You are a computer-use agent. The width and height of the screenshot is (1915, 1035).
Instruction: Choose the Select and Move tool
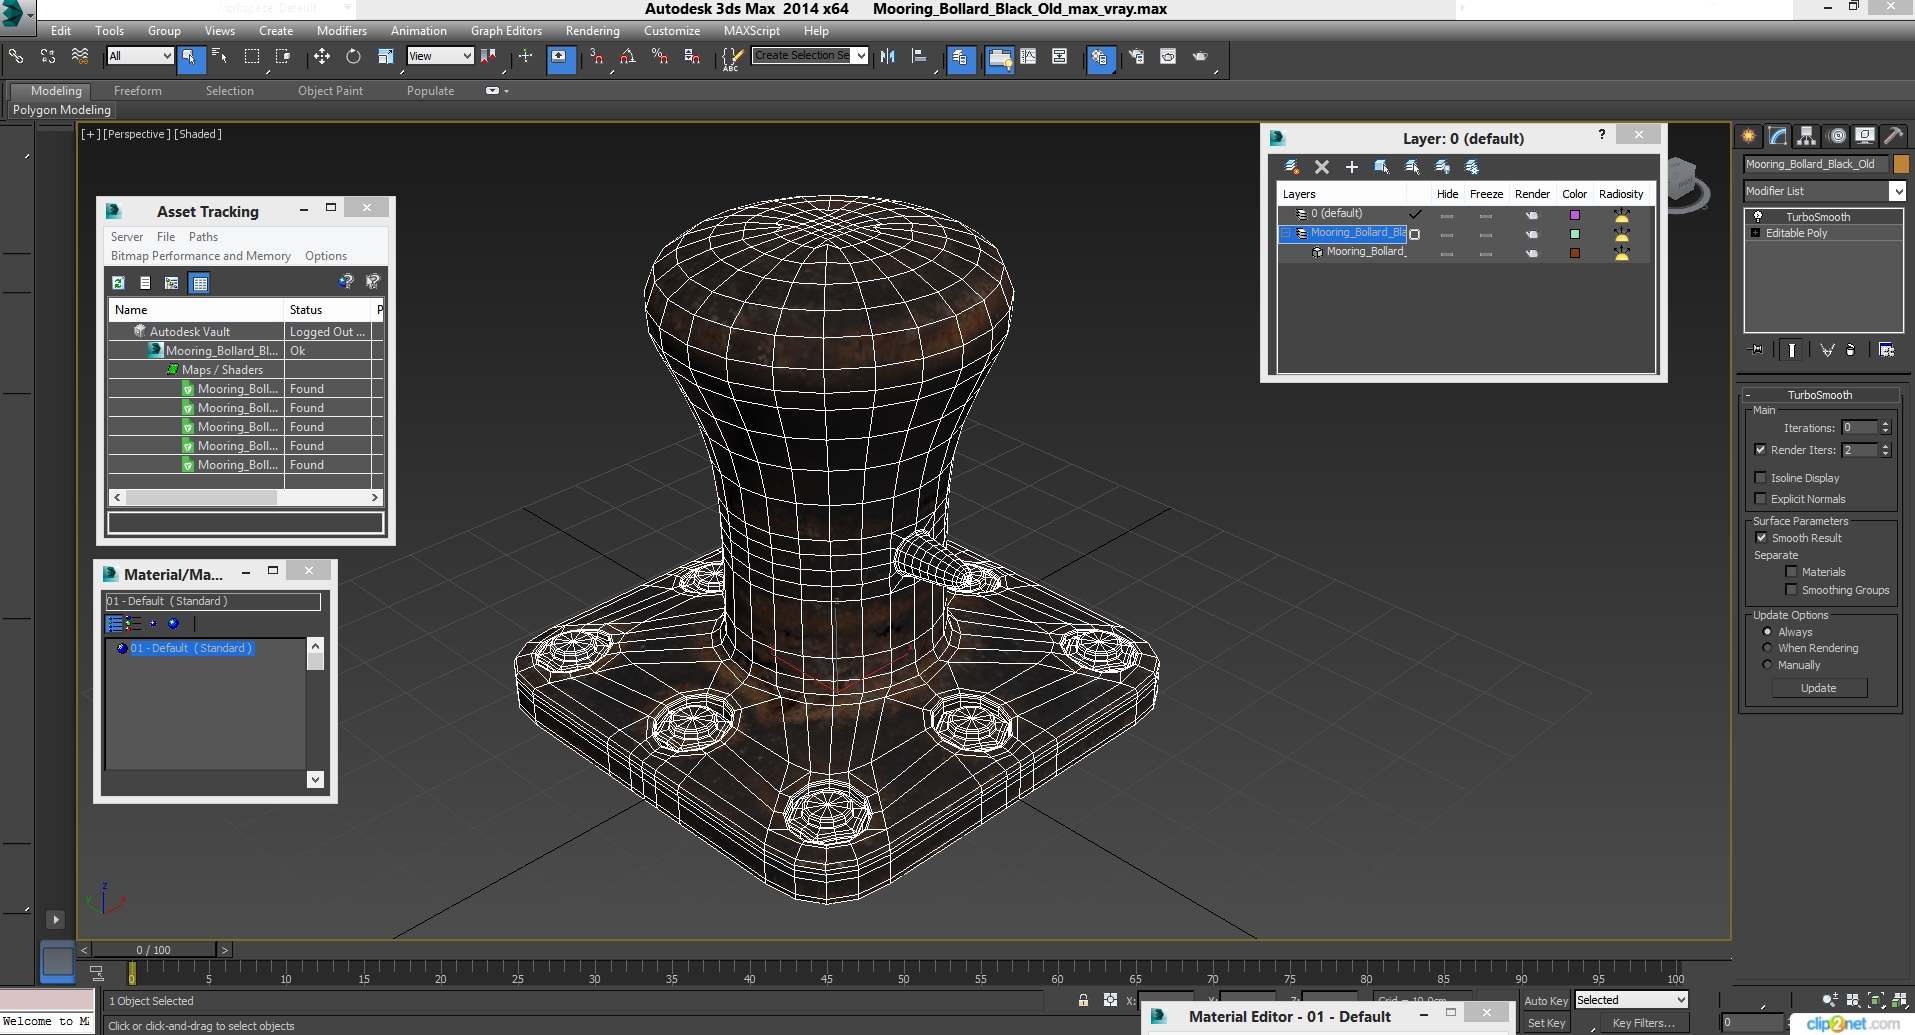[x=321, y=57]
